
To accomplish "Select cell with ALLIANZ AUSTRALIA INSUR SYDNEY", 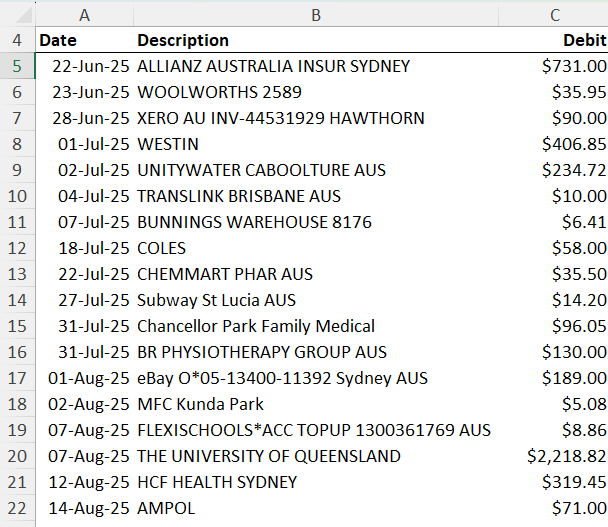I will 316,66.
